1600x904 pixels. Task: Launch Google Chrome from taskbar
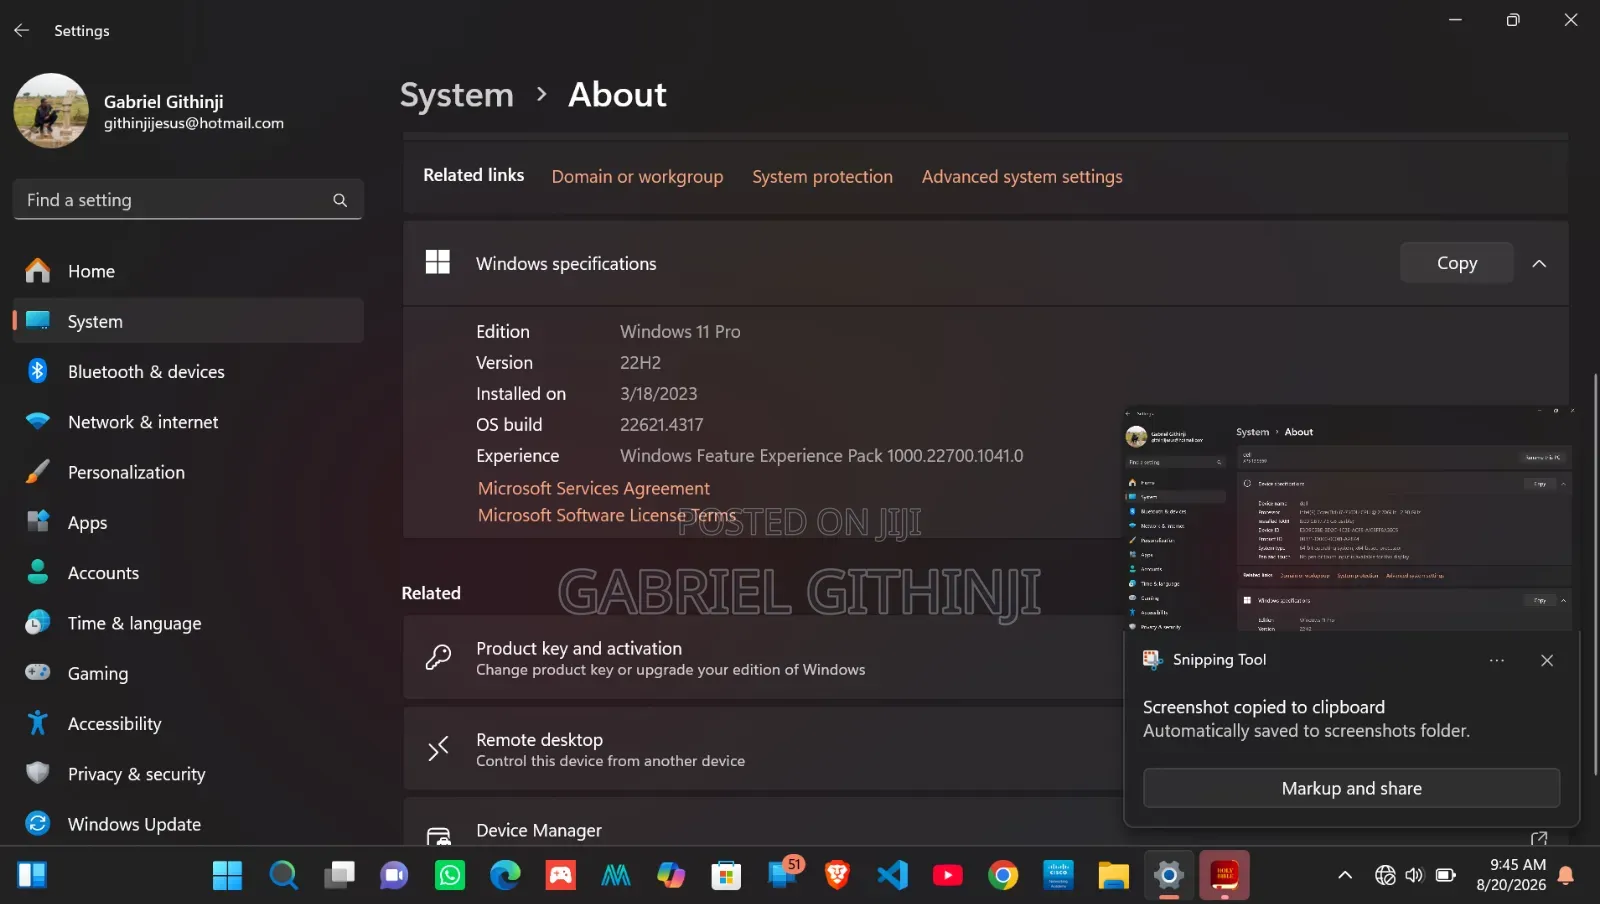tap(1003, 876)
